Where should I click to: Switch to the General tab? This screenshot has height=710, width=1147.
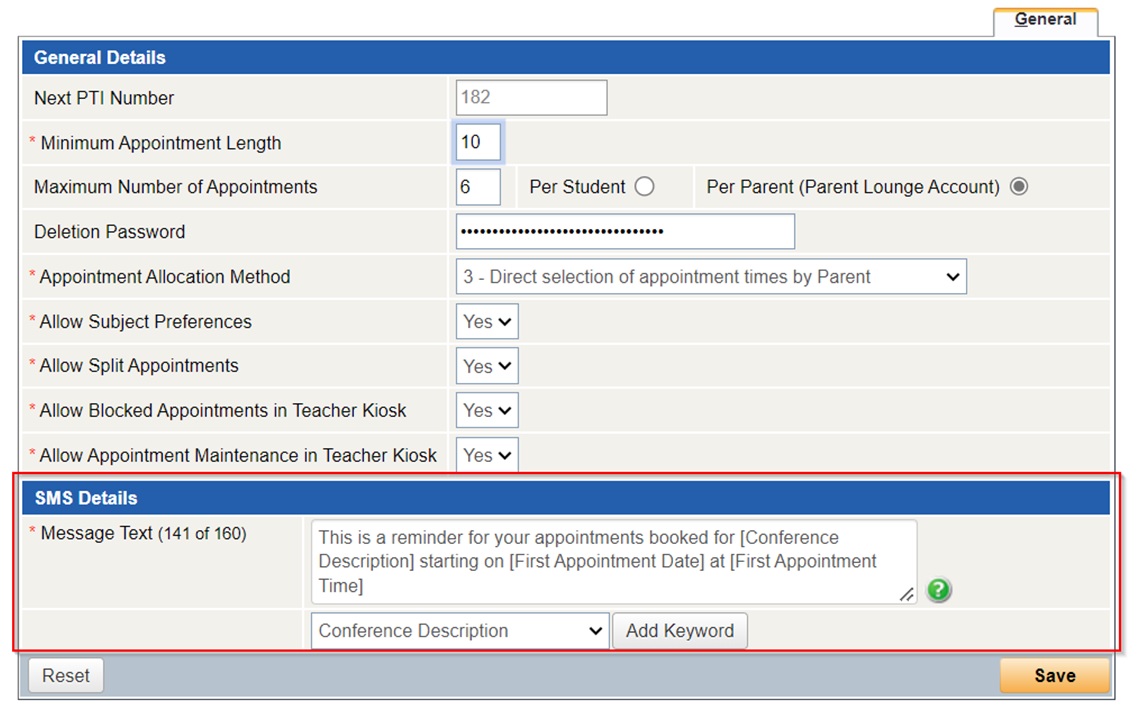pos(1045,20)
